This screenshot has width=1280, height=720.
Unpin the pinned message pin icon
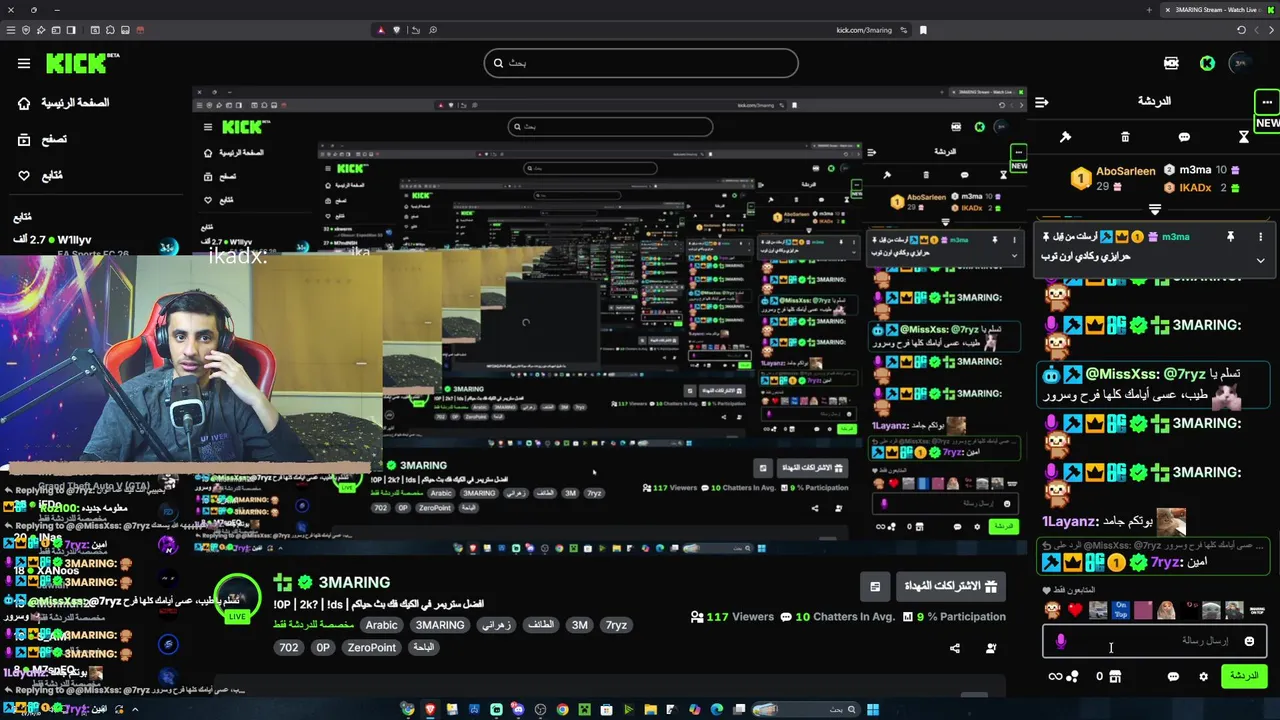coord(1230,236)
